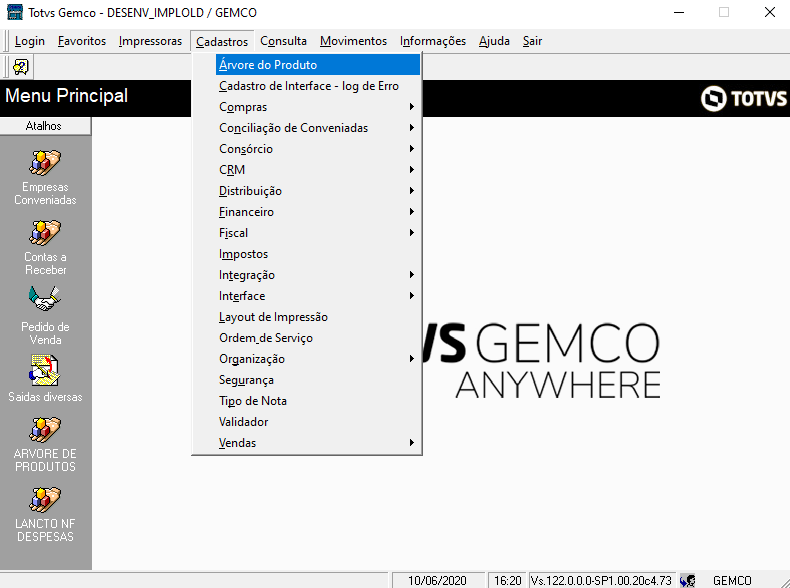Click the LANCTO NF DESPESAS label

[45, 530]
